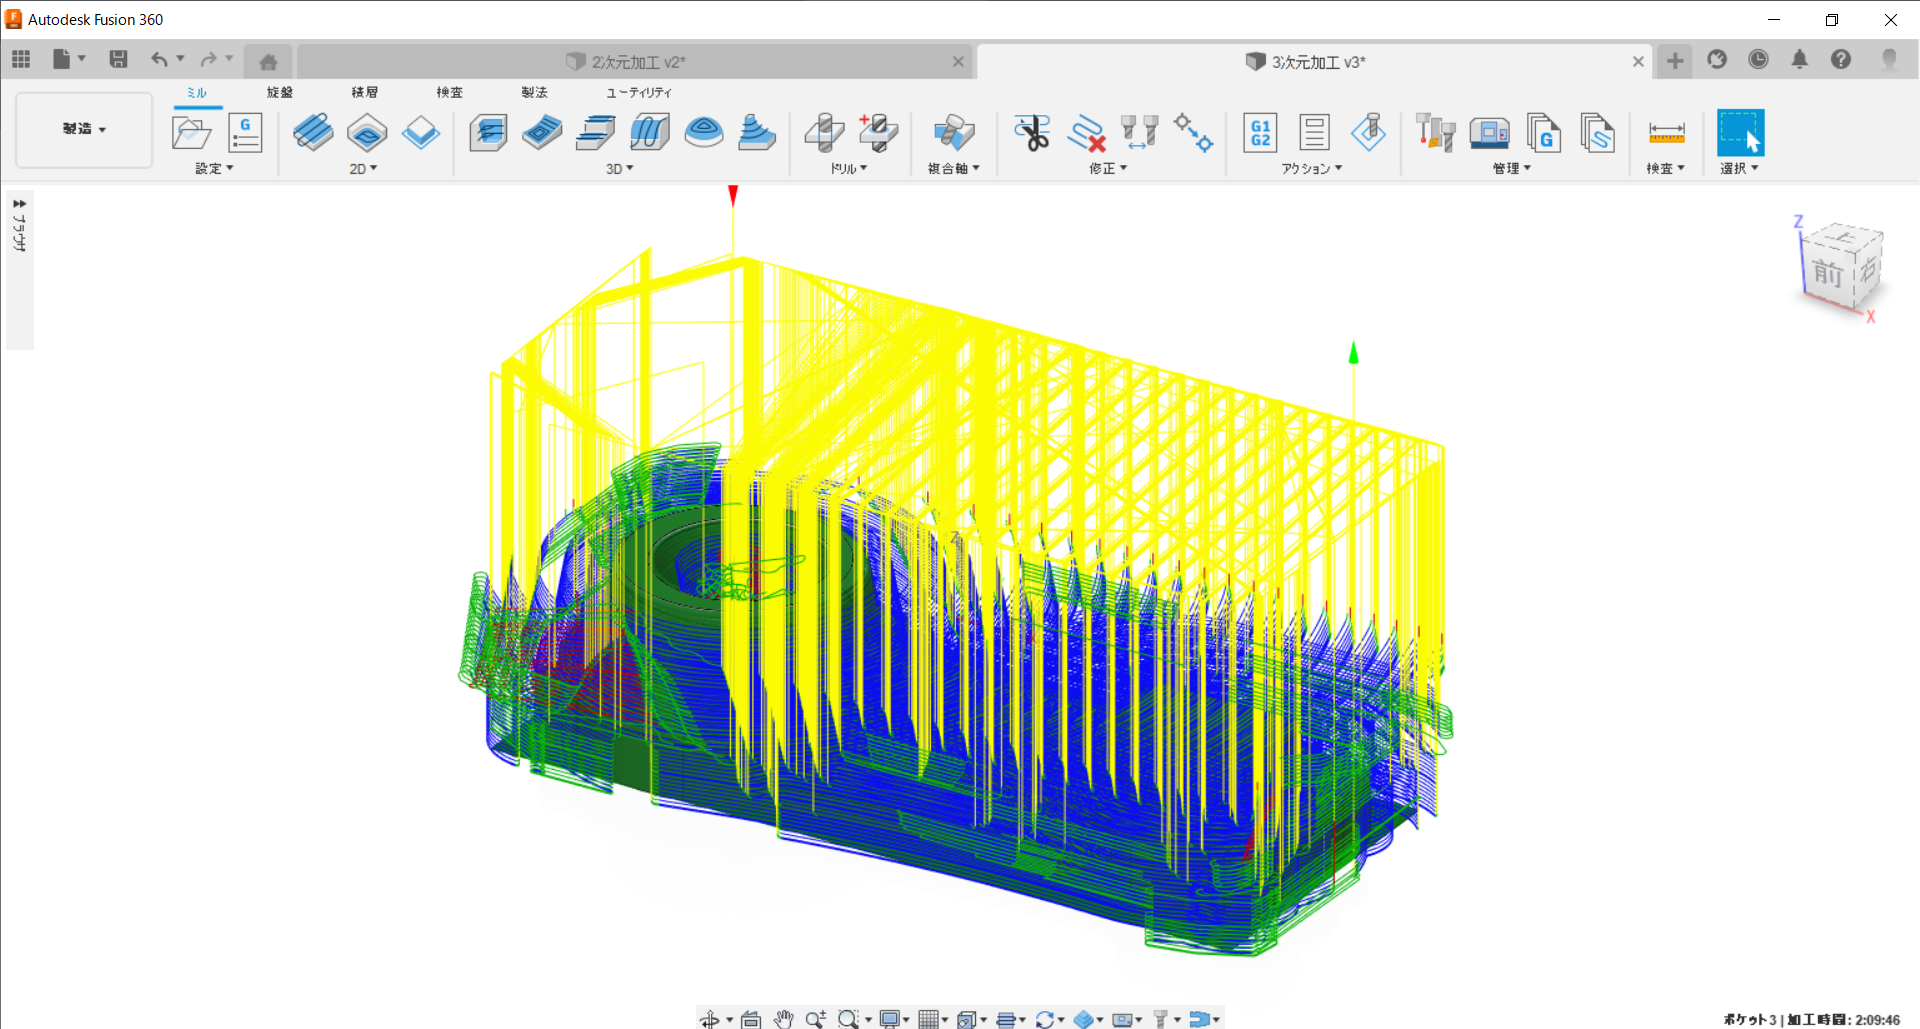Switch to the 旋盤 ribbon tab

[x=280, y=92]
